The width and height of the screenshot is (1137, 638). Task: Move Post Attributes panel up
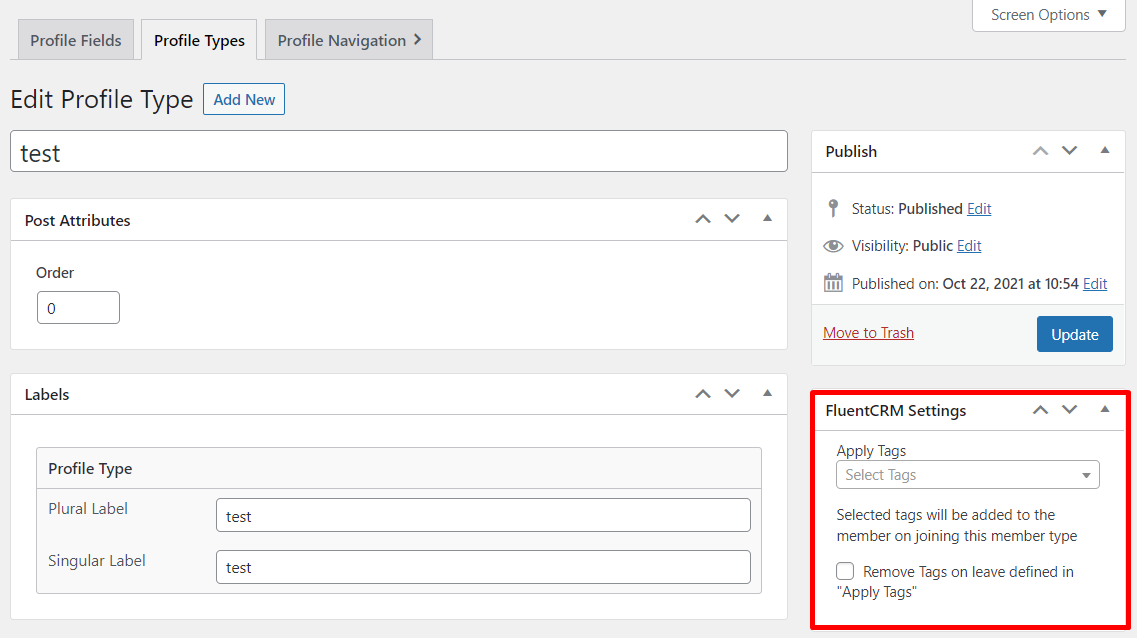(702, 219)
